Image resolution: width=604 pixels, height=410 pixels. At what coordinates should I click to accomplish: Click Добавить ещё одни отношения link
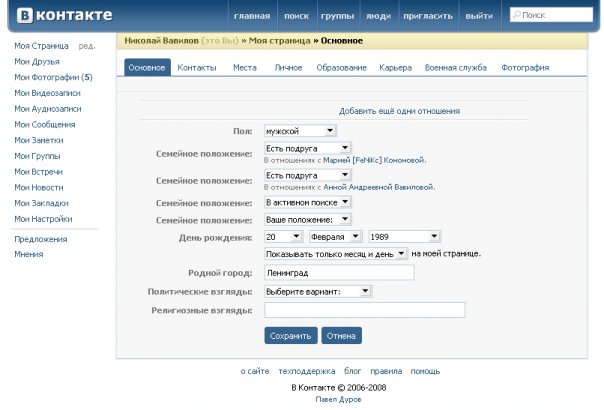399,111
